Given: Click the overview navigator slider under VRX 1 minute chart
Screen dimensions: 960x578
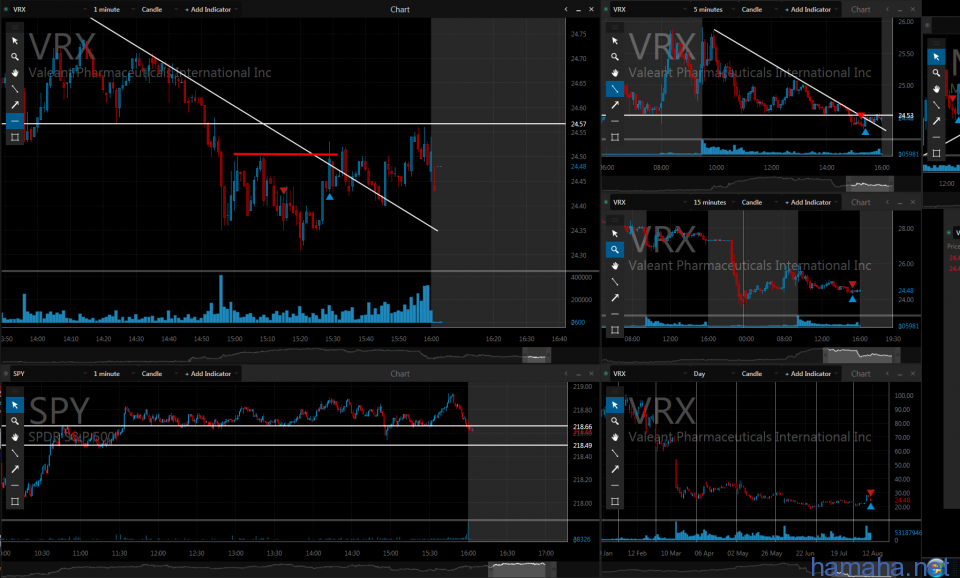Looking at the screenshot, I should pos(536,356).
